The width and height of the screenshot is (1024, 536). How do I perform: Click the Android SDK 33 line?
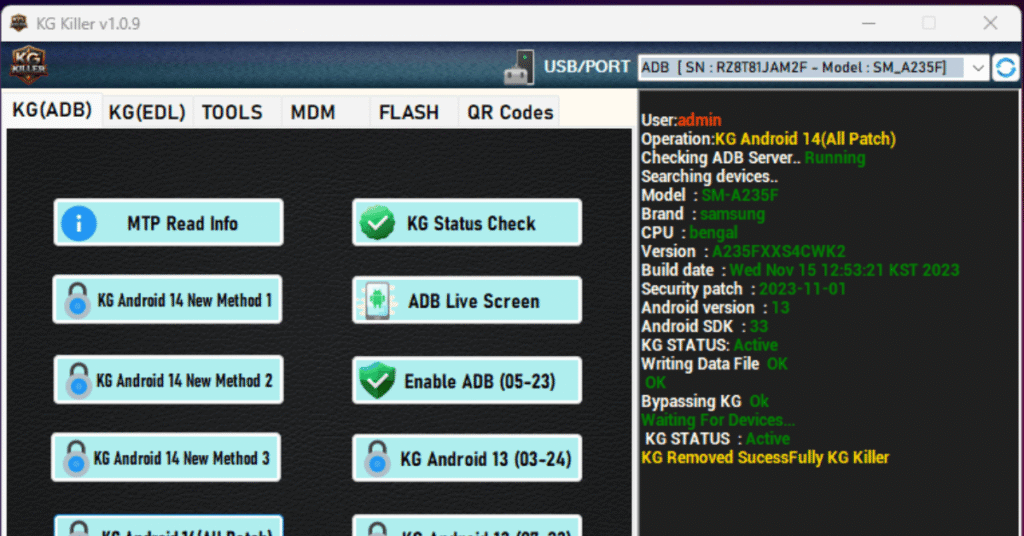pyautogui.click(x=705, y=326)
